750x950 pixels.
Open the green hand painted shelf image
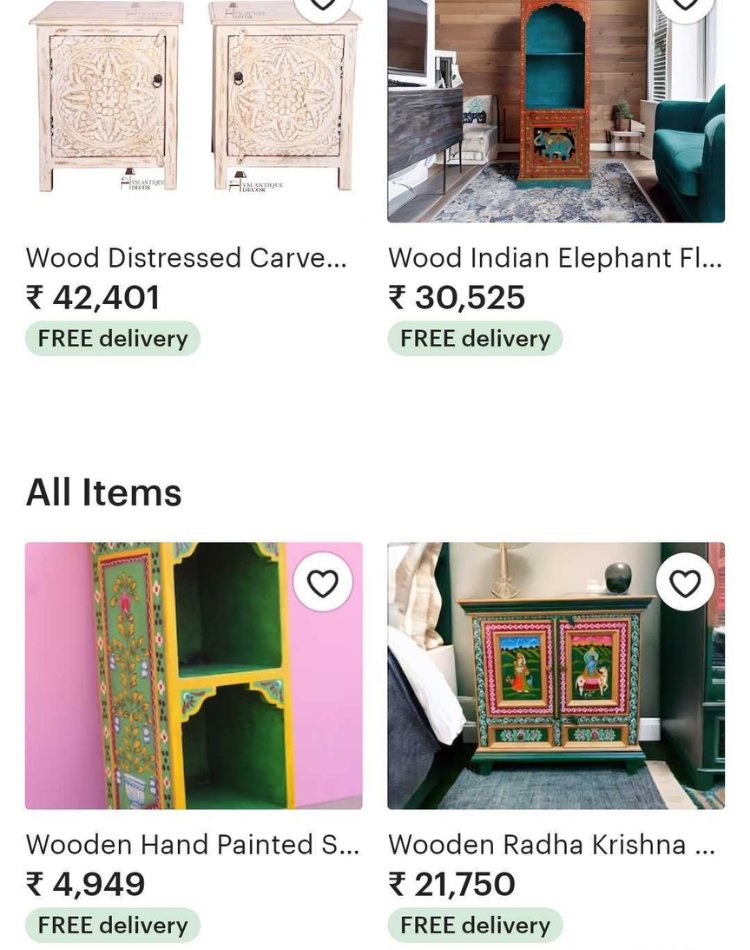[194, 676]
